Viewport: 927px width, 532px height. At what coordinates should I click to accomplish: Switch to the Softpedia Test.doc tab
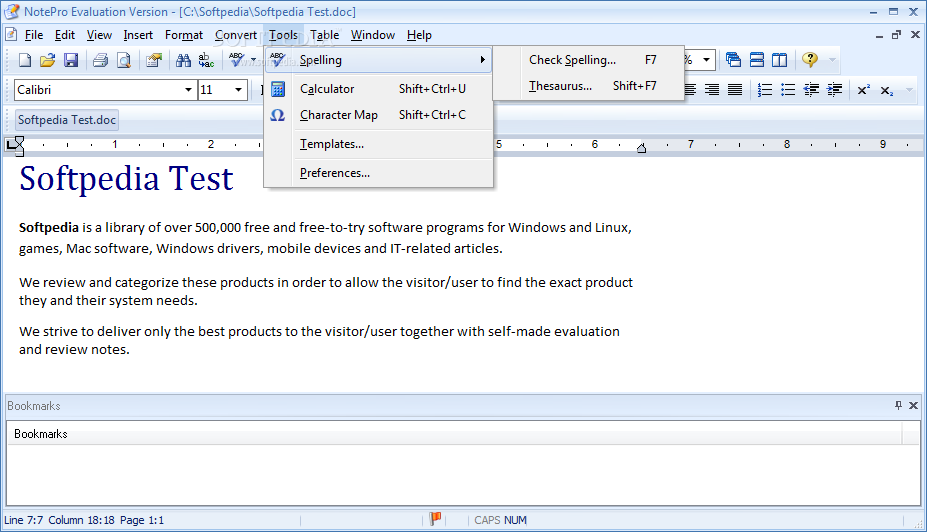point(67,120)
